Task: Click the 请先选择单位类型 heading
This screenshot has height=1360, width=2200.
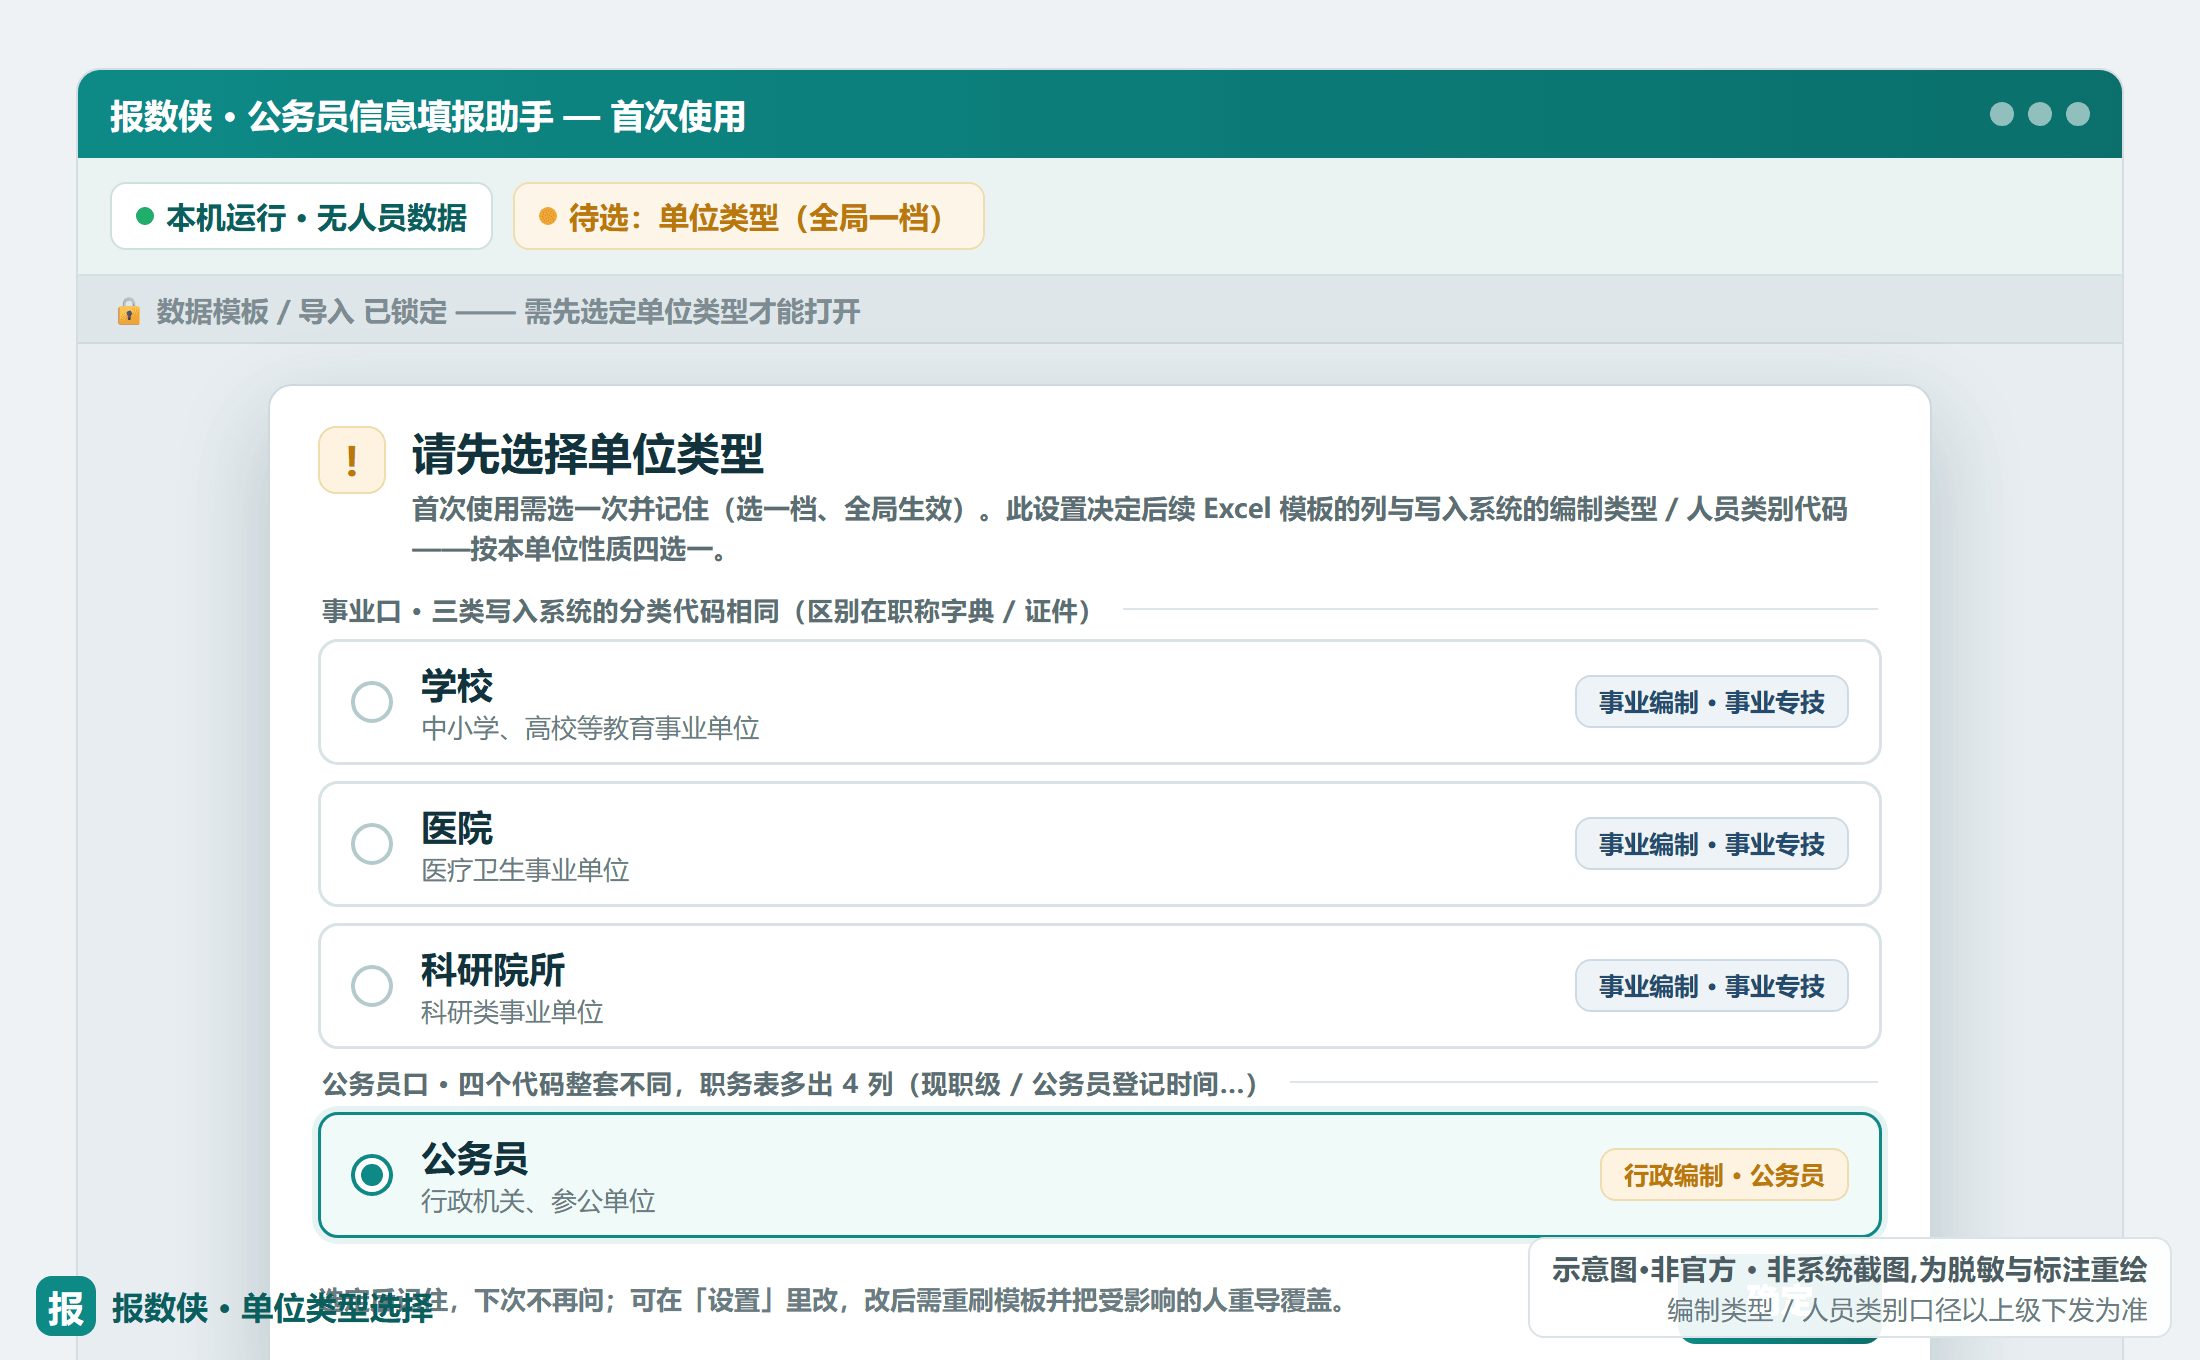Action: click(x=588, y=455)
